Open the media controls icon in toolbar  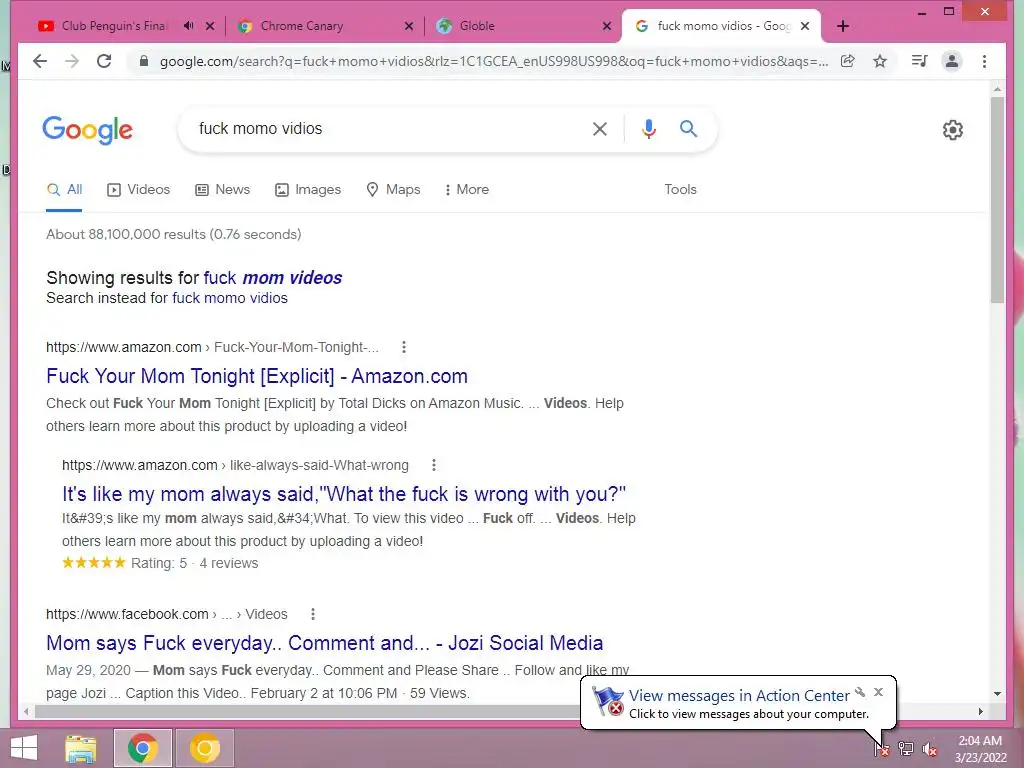[920, 61]
